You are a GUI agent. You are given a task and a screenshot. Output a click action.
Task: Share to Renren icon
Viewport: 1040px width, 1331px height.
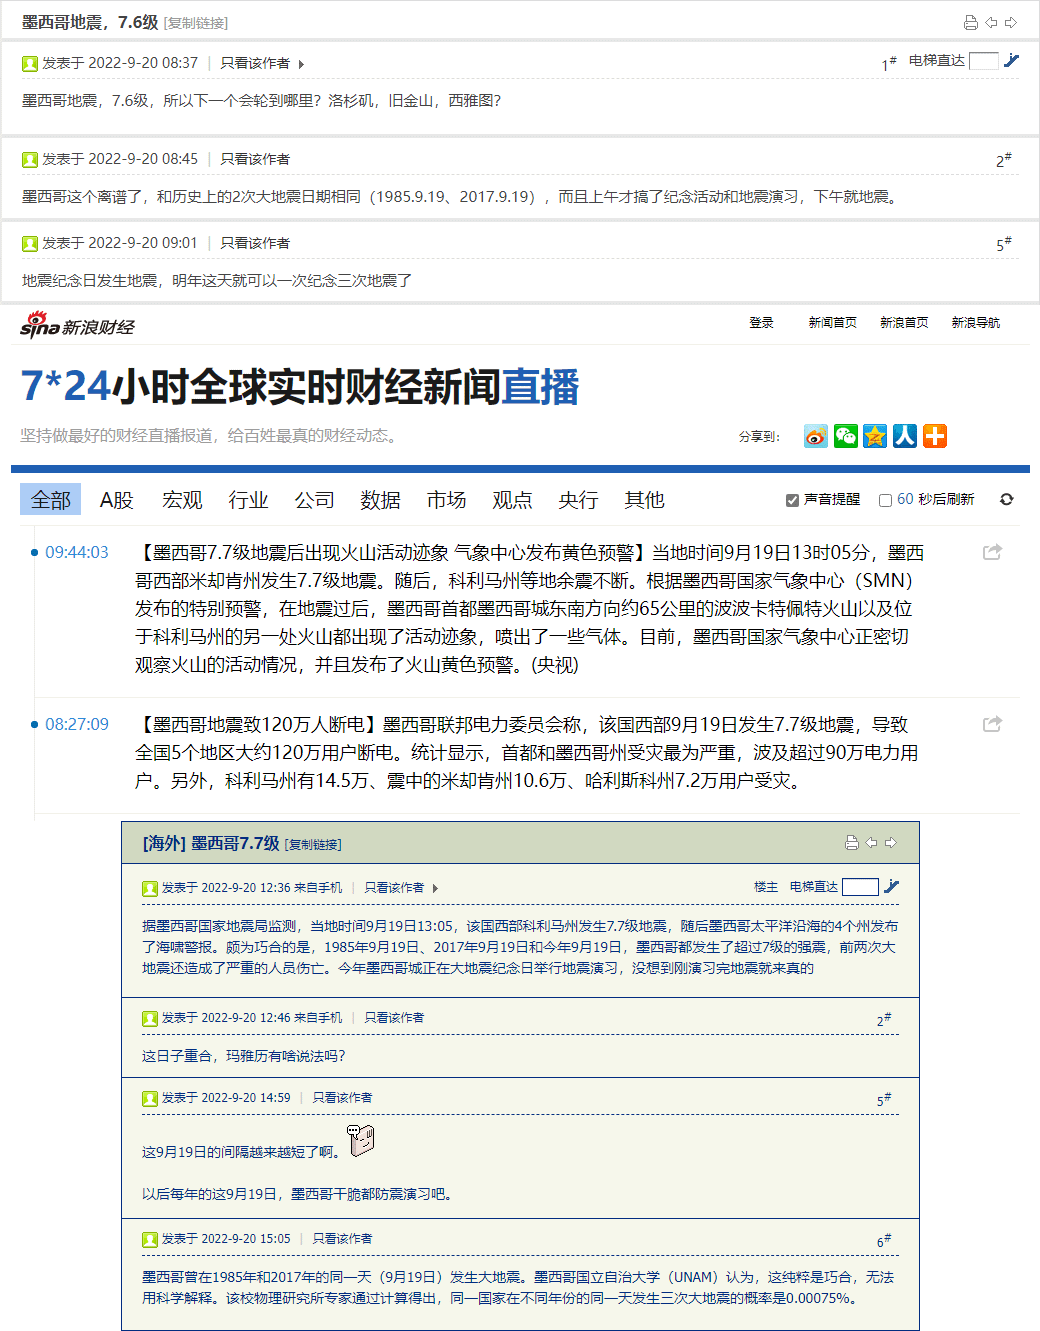(x=905, y=436)
